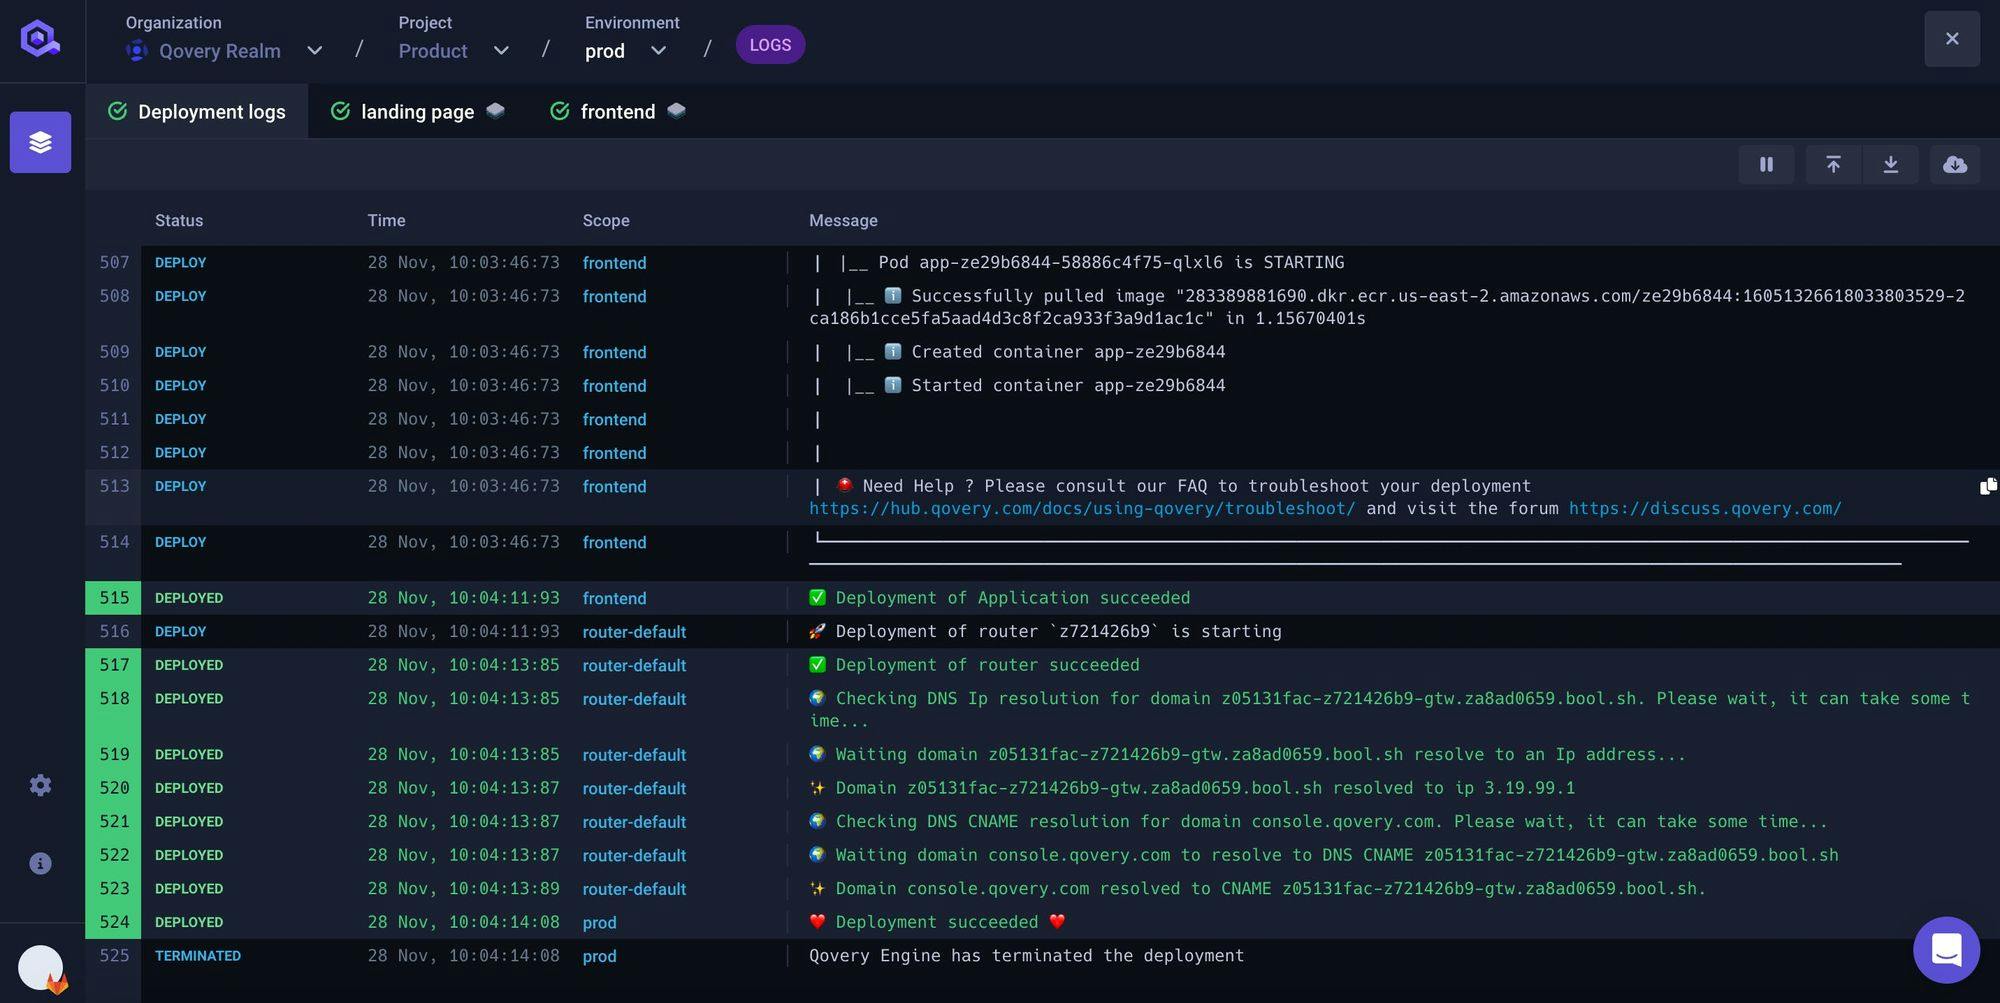Open settings gear in sidebar
2000x1003 pixels.
40,785
